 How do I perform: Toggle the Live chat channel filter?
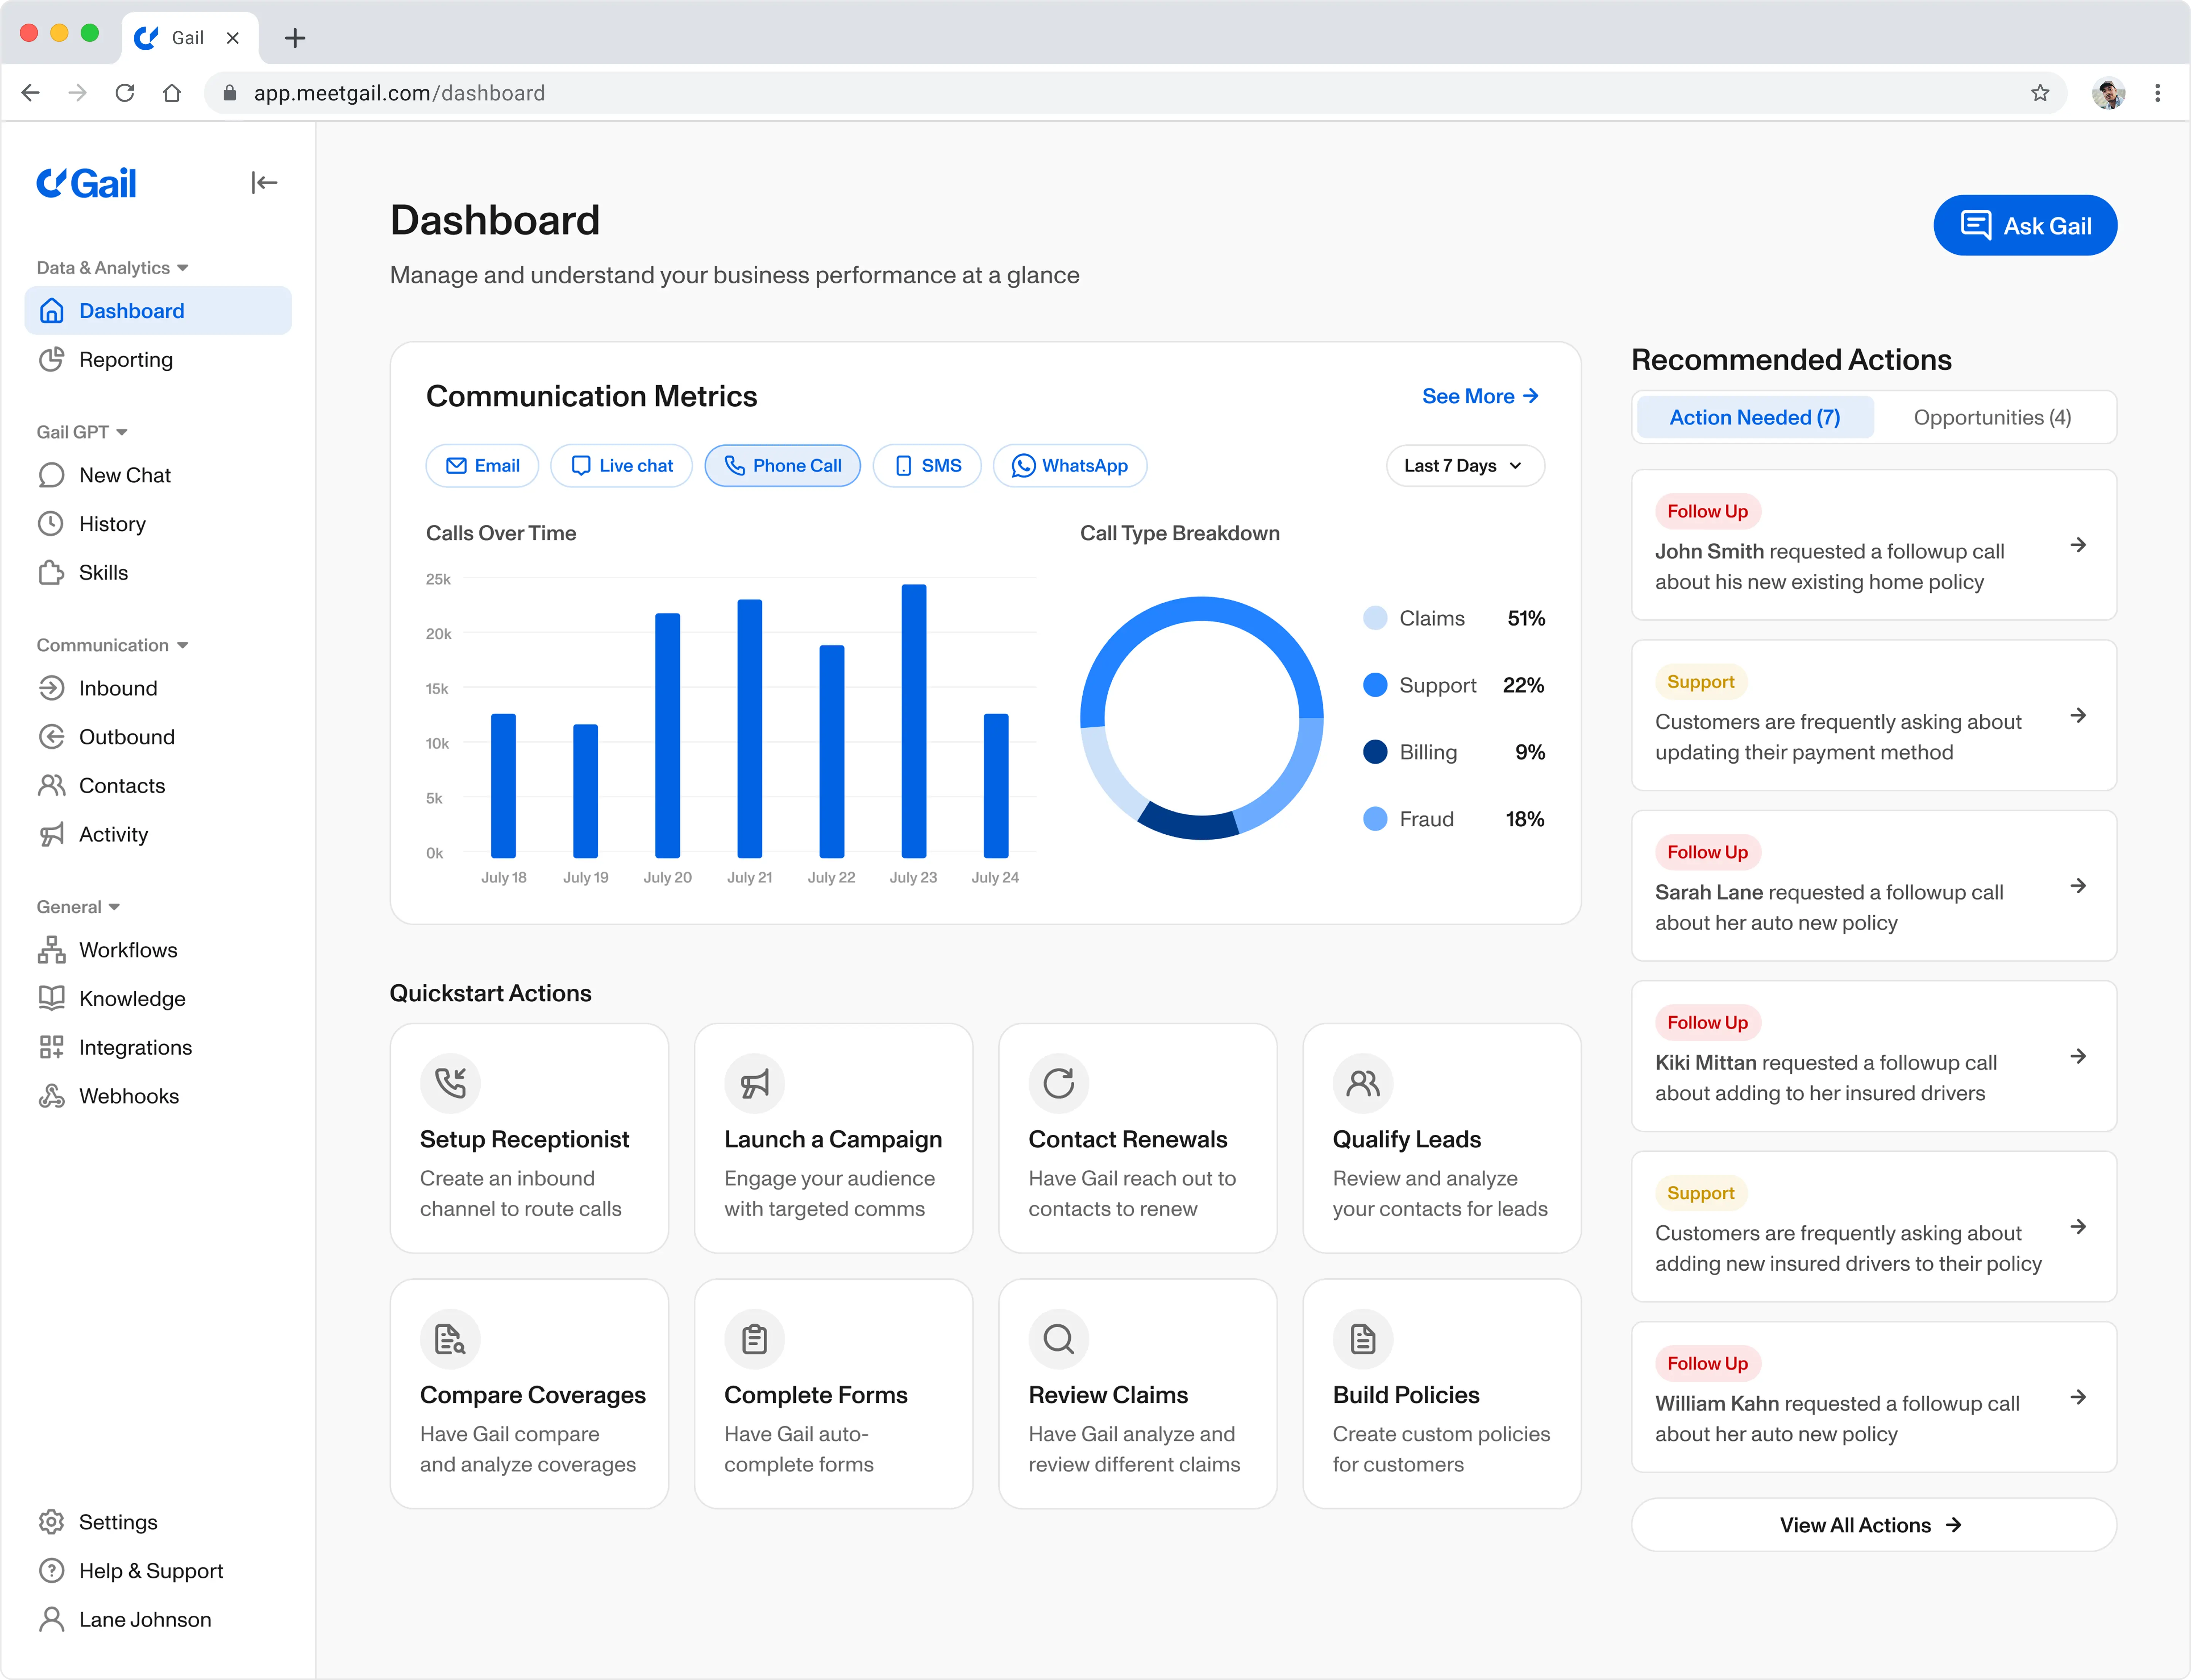point(621,466)
